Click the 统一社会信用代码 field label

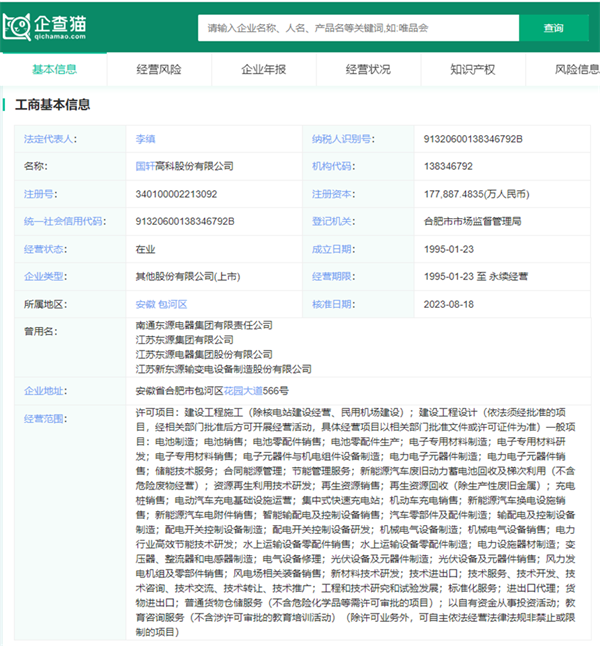coord(64,221)
